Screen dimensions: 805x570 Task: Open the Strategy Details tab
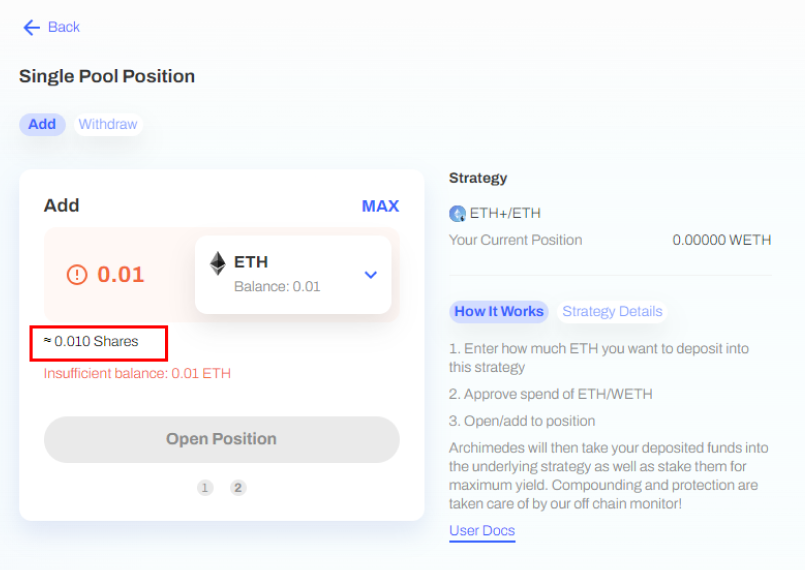pos(612,312)
